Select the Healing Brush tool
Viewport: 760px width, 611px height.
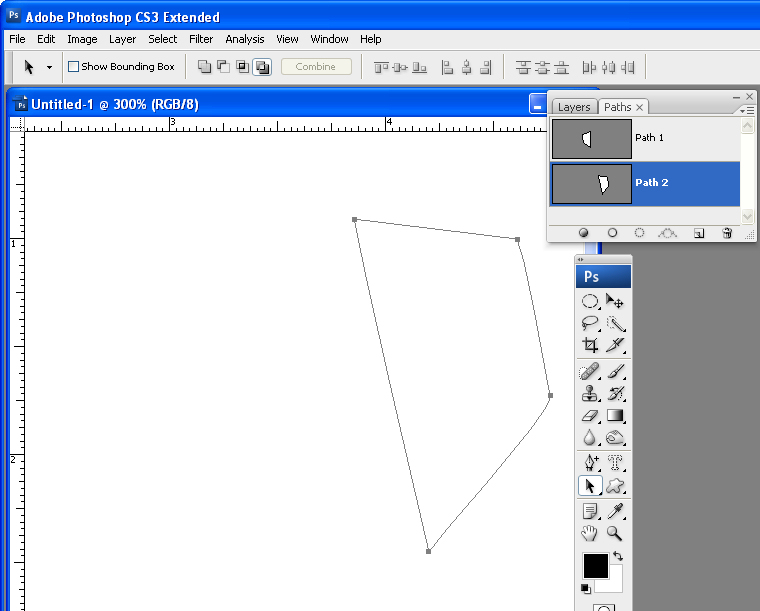590,372
